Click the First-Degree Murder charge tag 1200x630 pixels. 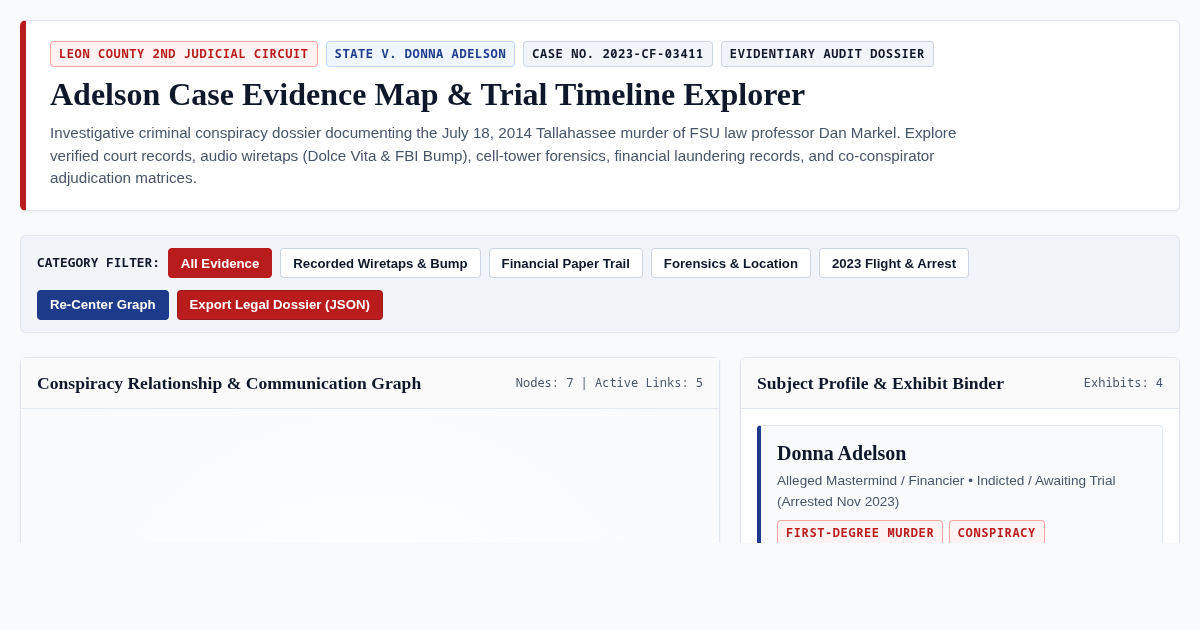coord(860,532)
